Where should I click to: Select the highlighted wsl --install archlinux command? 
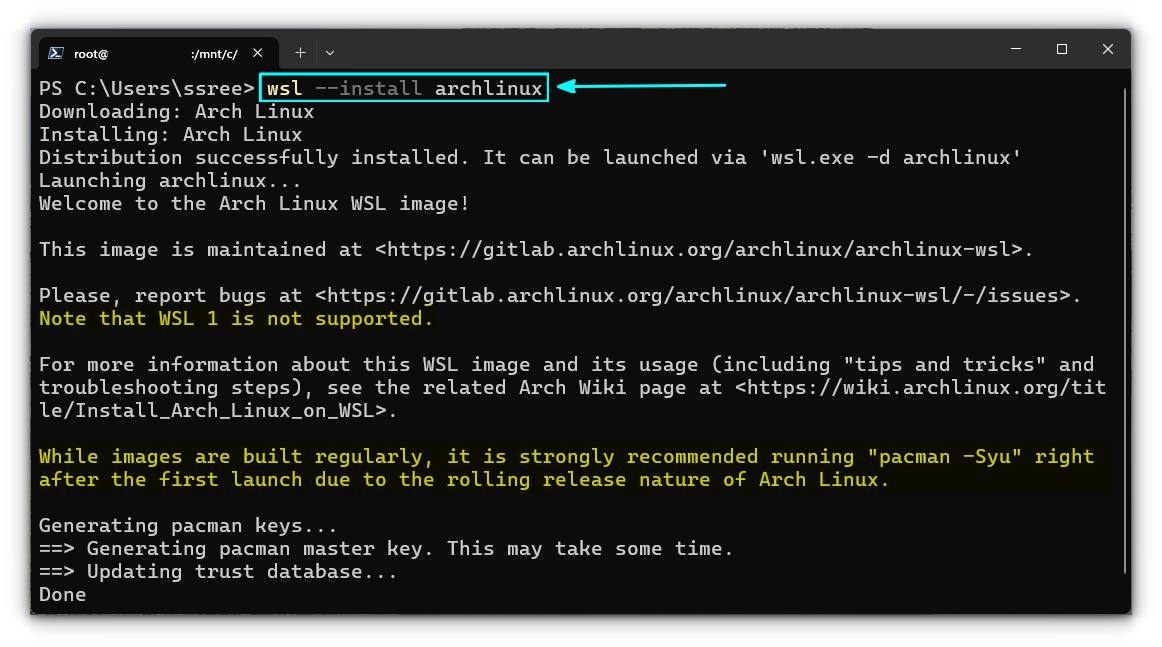(403, 87)
